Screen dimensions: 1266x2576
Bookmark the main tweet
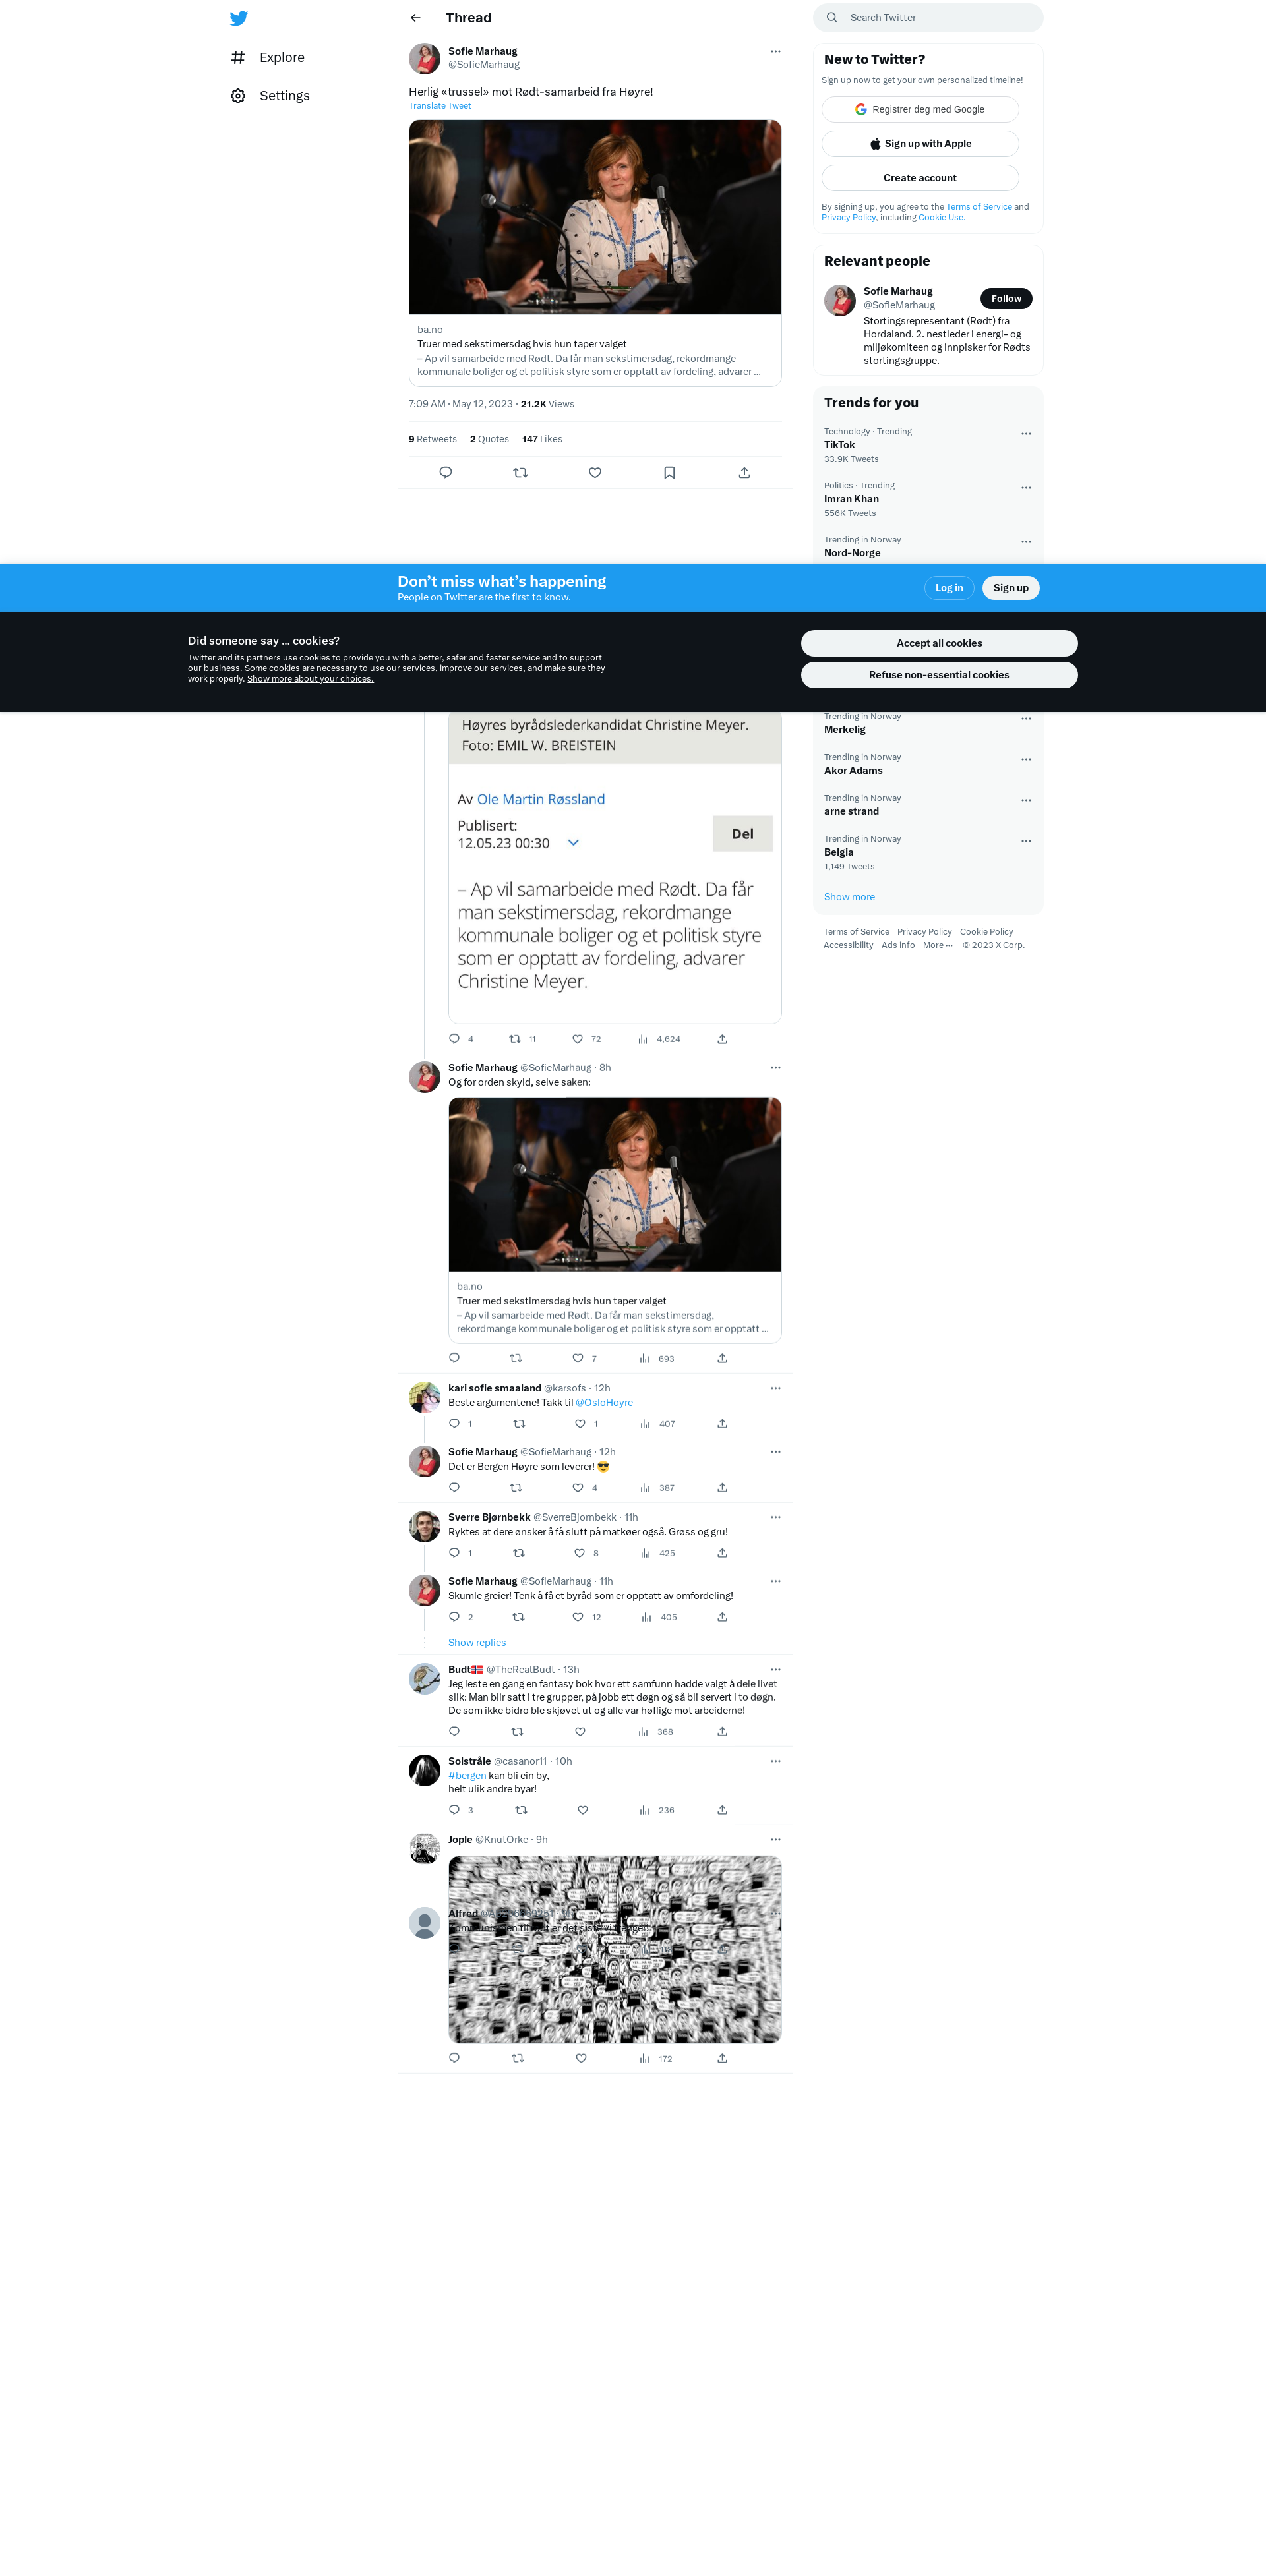tap(670, 472)
